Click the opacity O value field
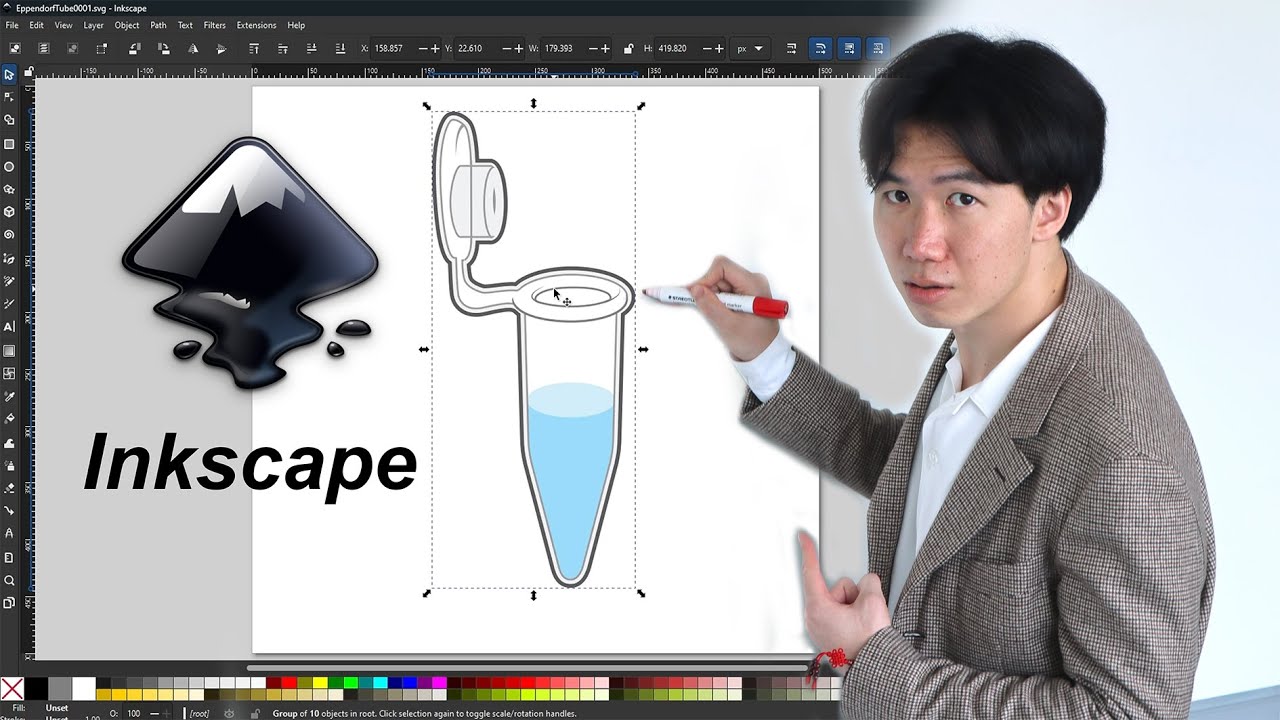 133,713
